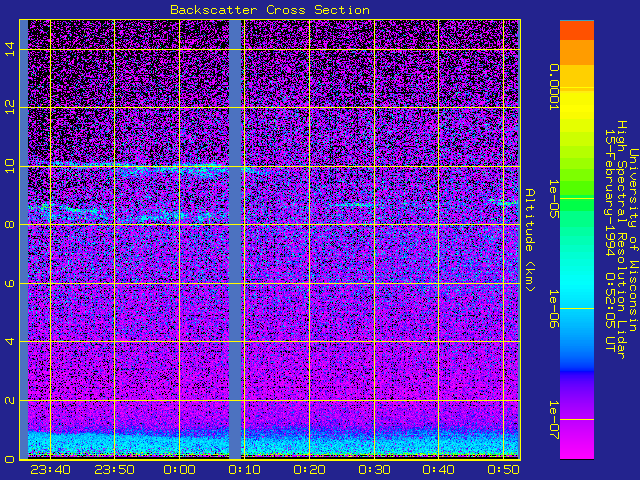The image size is (640, 480).
Task: Click the 0:10 time axis label
Action: 244,470
